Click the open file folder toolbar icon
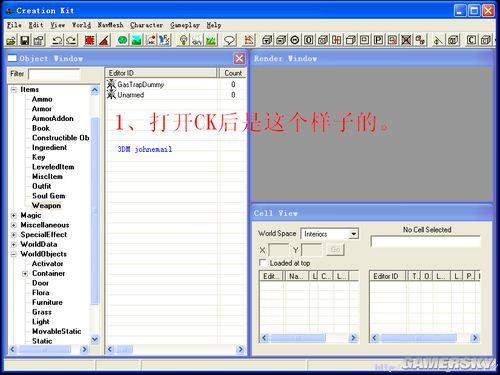Screen dimensions: 500x375 (x=11, y=40)
